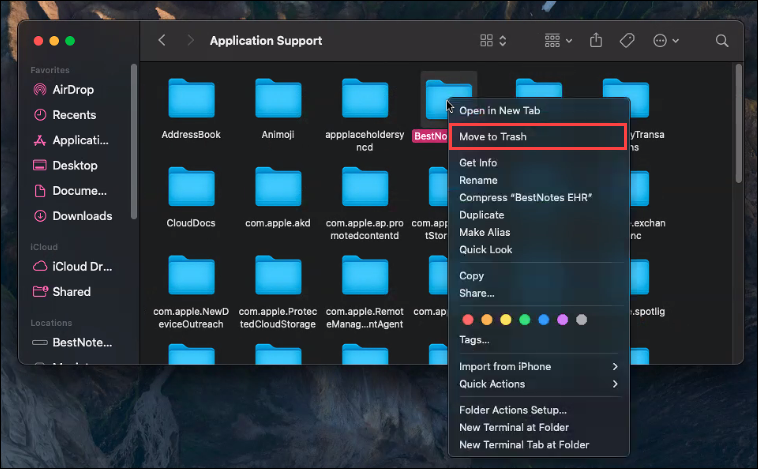Choose Rename from context menu
Screen dimensions: 758x469
(x=539, y=180)
